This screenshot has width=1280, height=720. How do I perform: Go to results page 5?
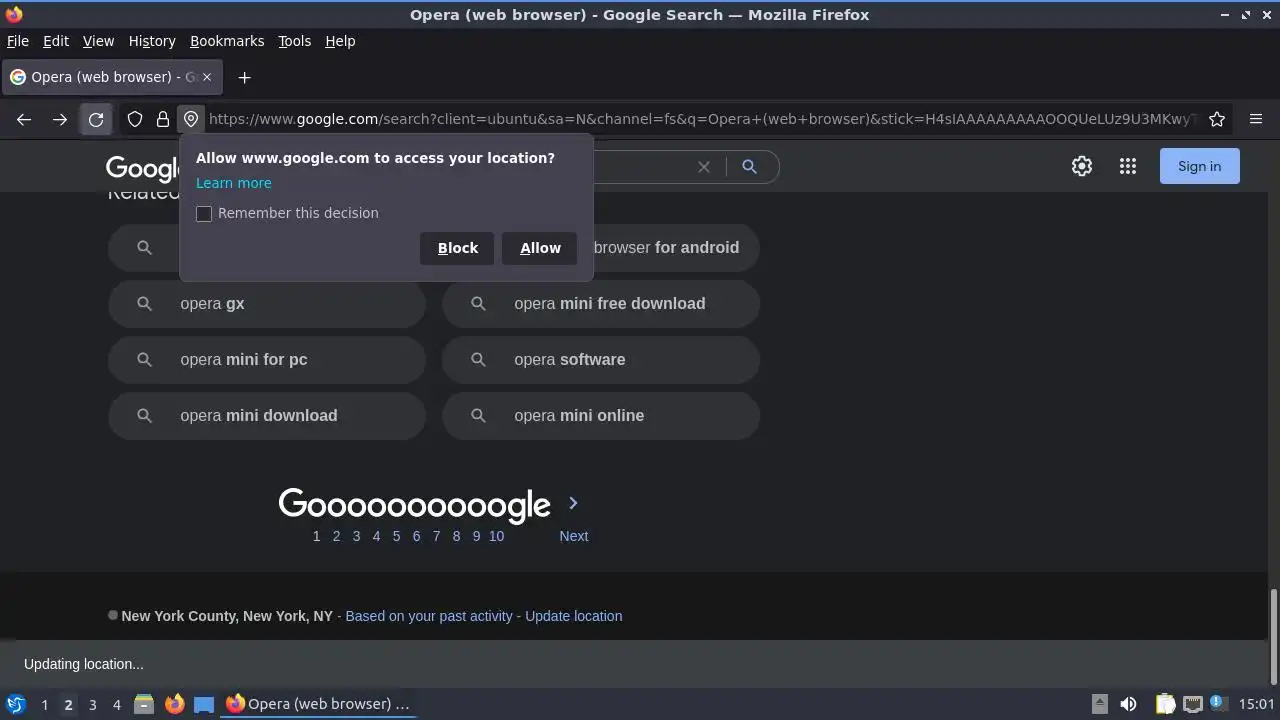click(396, 536)
